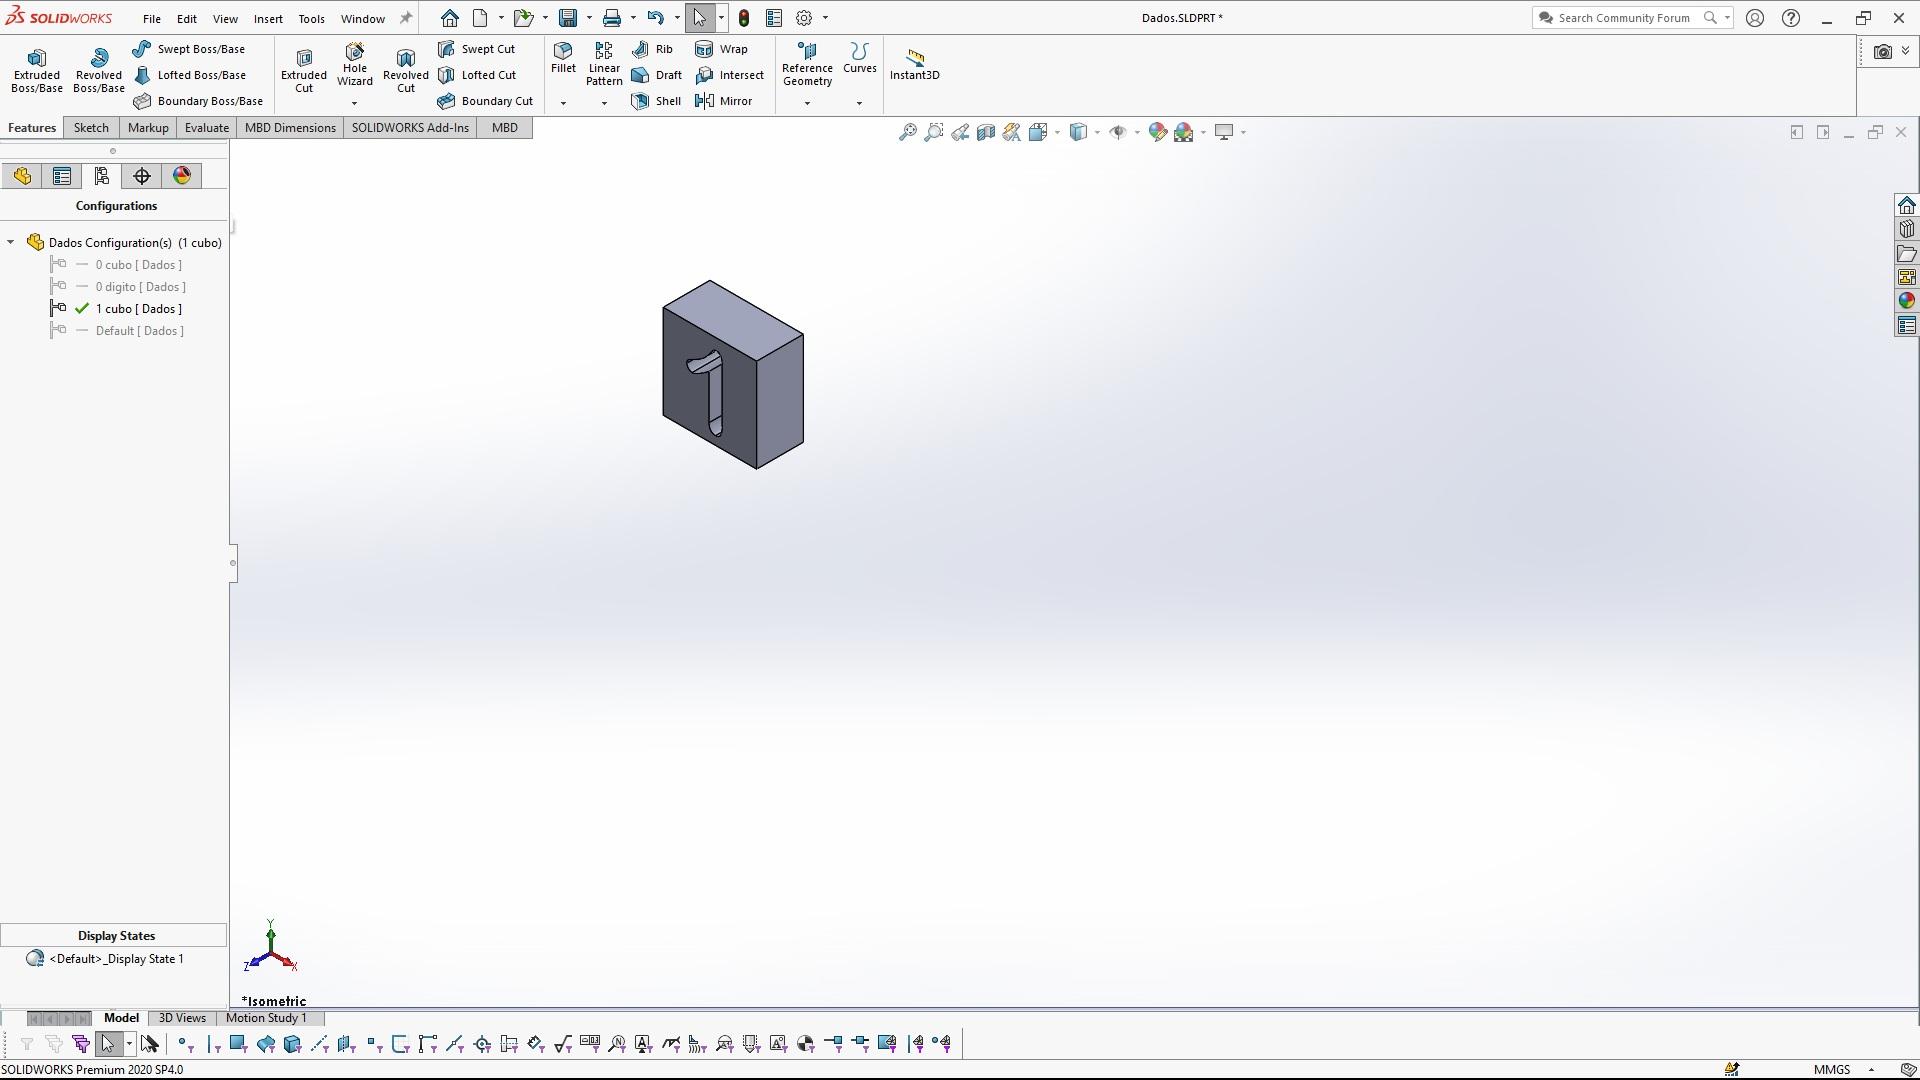Select the Default Display State 1
The width and height of the screenshot is (1920, 1080).
pos(116,959)
